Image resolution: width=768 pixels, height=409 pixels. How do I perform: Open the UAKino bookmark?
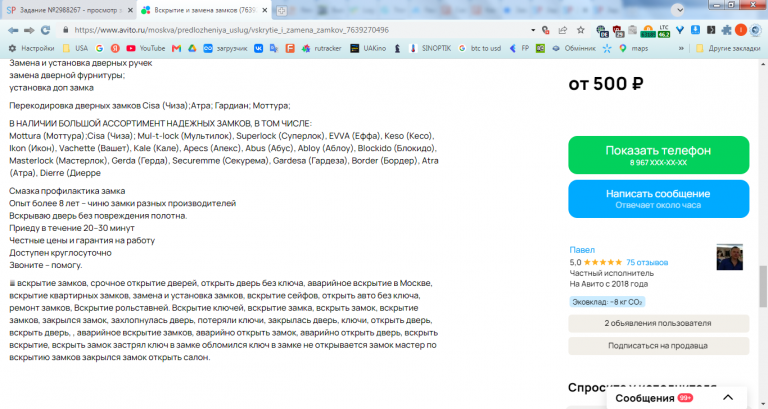point(368,48)
